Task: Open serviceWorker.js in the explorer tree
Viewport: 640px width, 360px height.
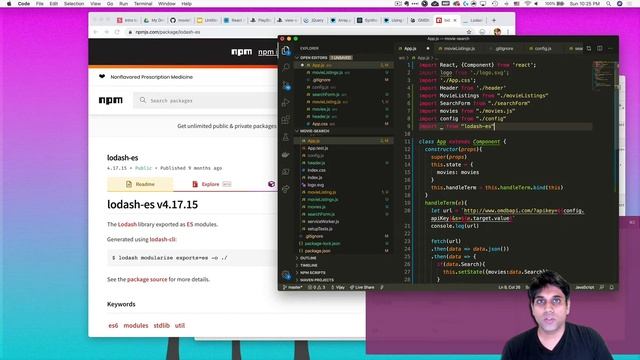Action: 323,222
